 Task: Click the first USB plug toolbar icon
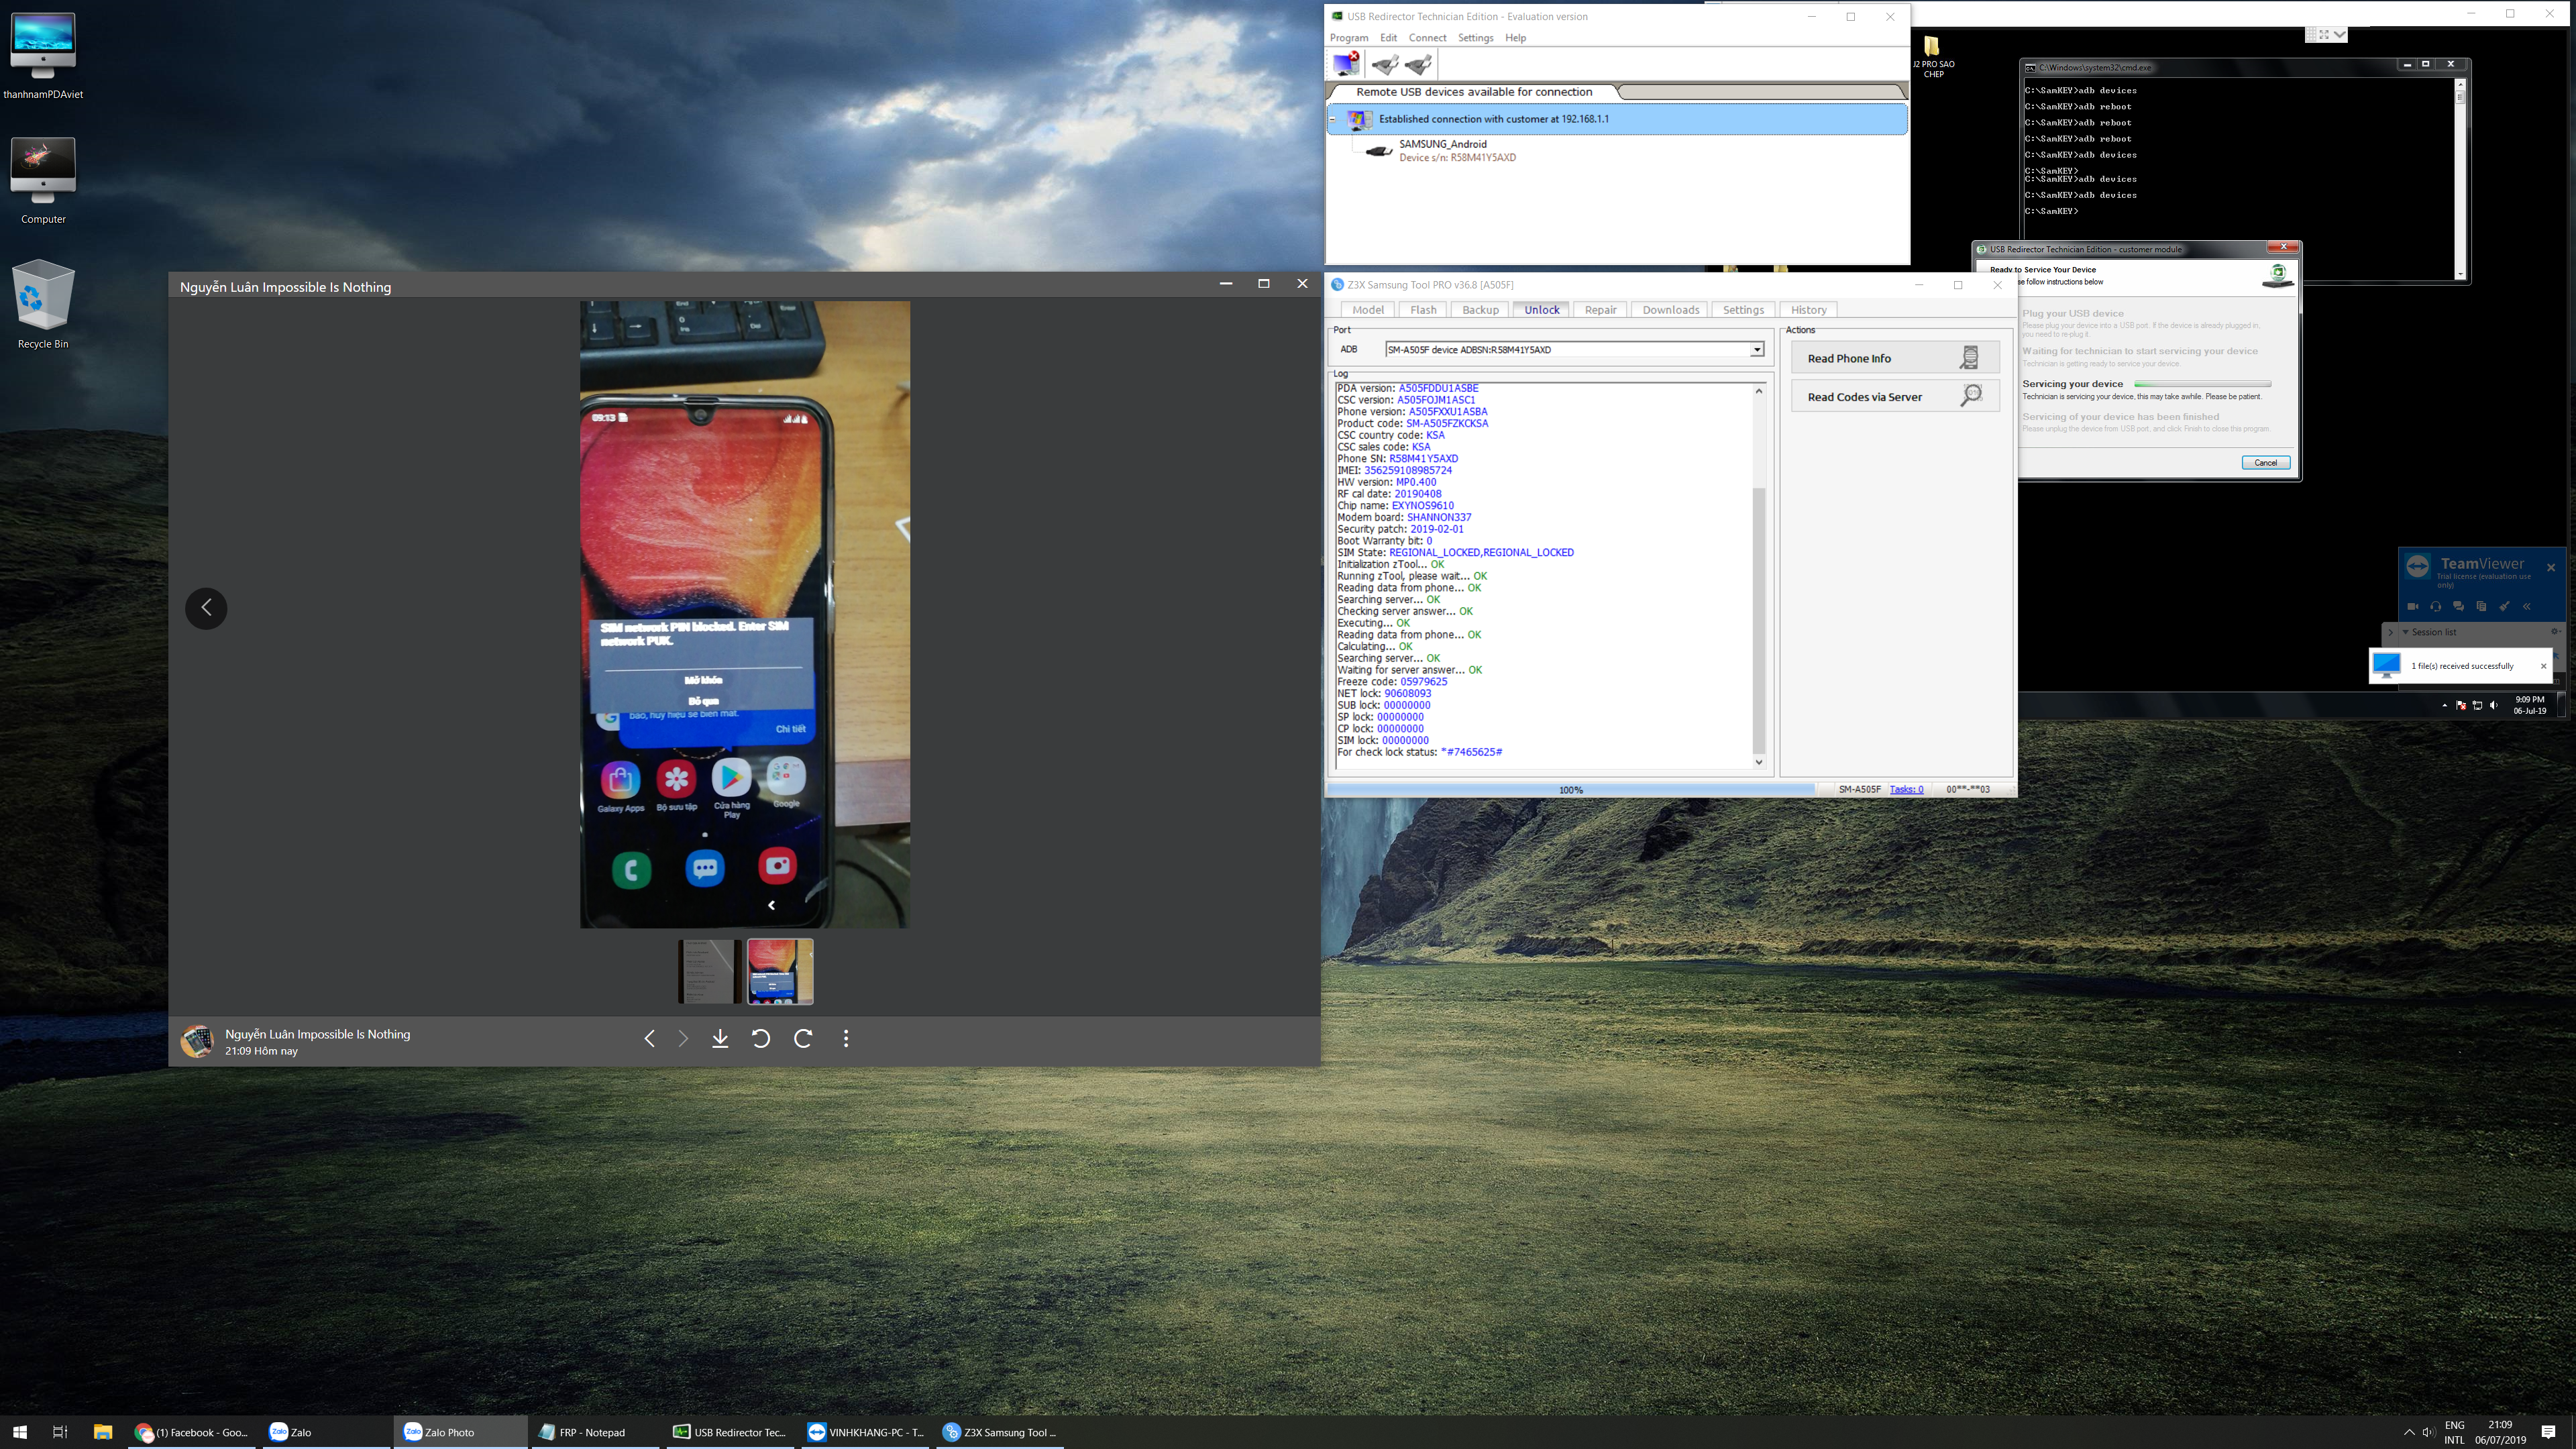pyautogui.click(x=1385, y=65)
